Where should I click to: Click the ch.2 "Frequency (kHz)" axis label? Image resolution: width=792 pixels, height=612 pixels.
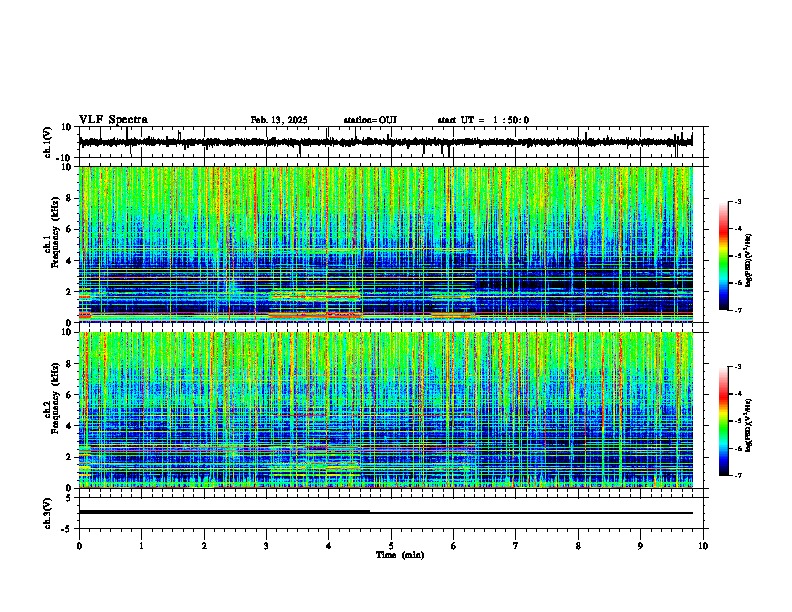tap(55, 398)
